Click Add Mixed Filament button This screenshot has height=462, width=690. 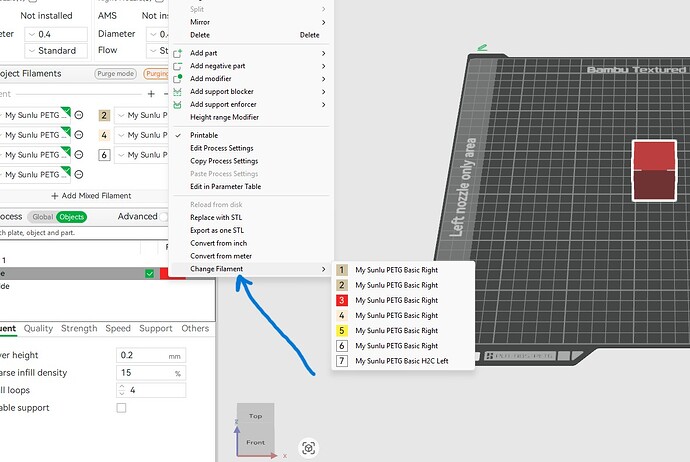tap(91, 195)
